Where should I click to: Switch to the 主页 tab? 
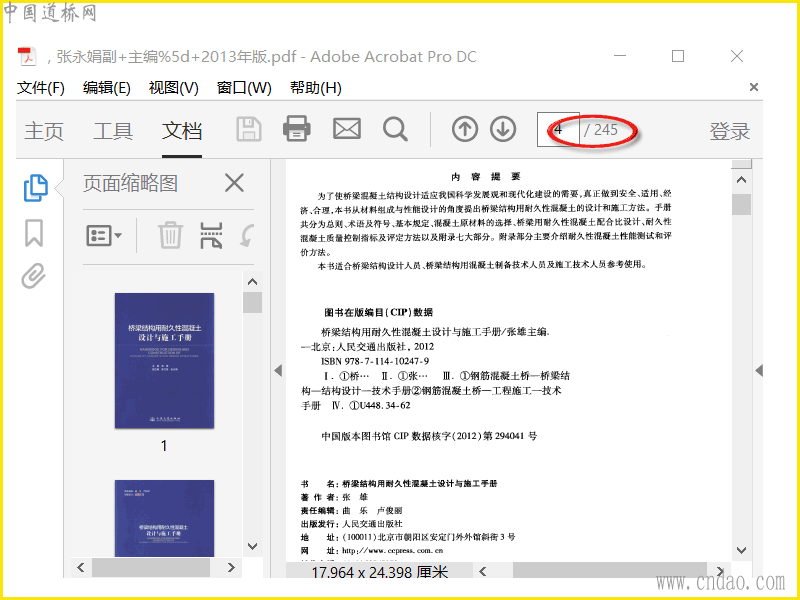[x=44, y=131]
